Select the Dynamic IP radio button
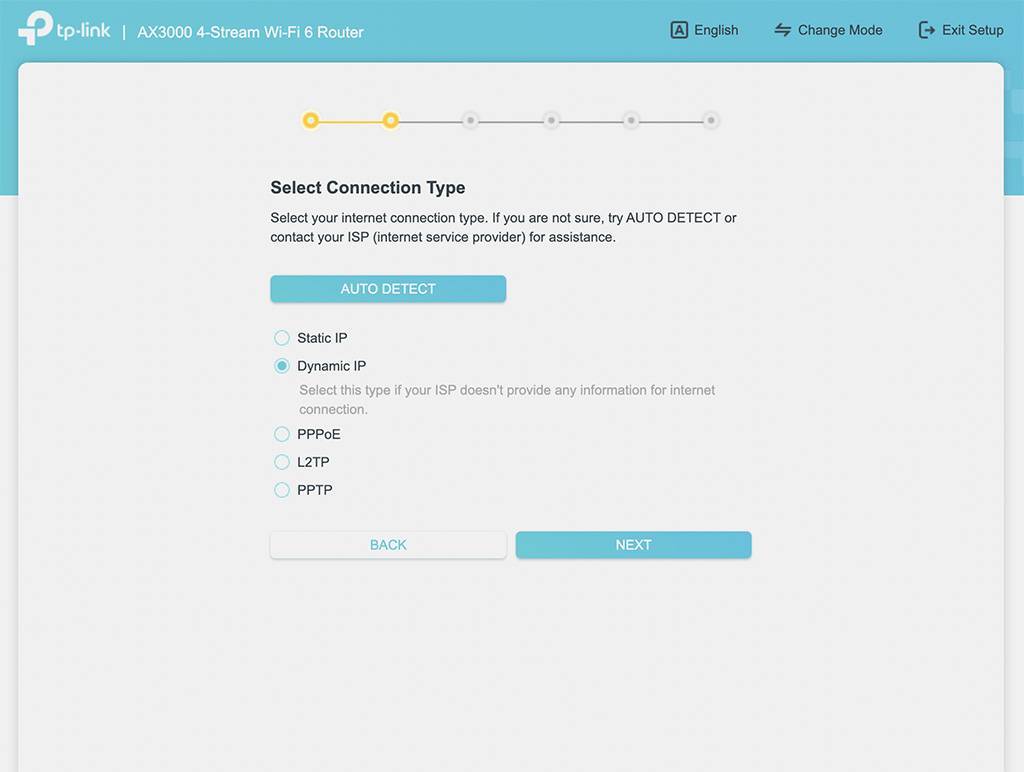This screenshot has width=1024, height=772. (282, 366)
